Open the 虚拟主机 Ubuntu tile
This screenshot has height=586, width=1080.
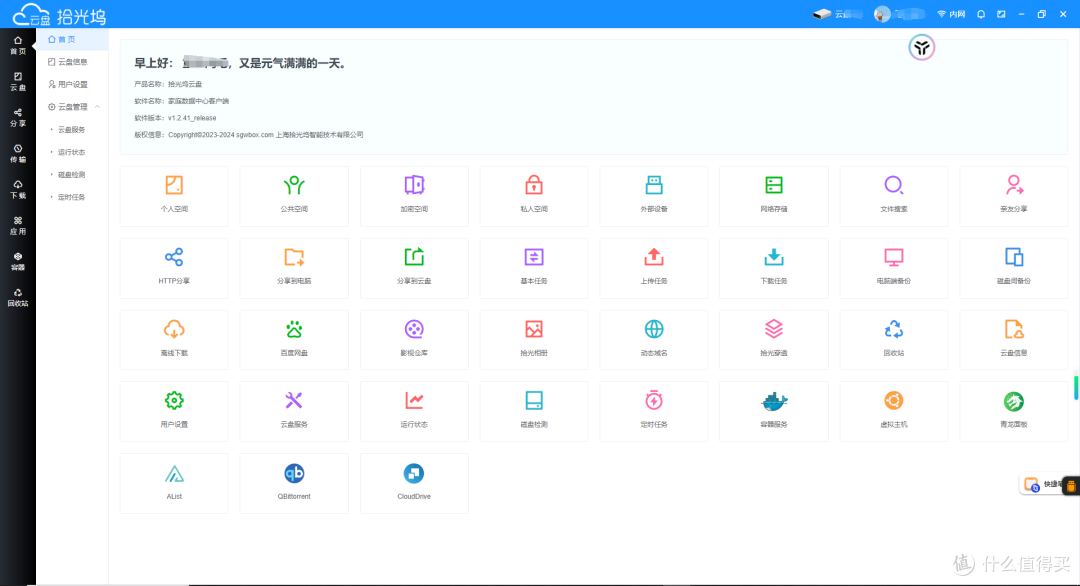pyautogui.click(x=893, y=411)
